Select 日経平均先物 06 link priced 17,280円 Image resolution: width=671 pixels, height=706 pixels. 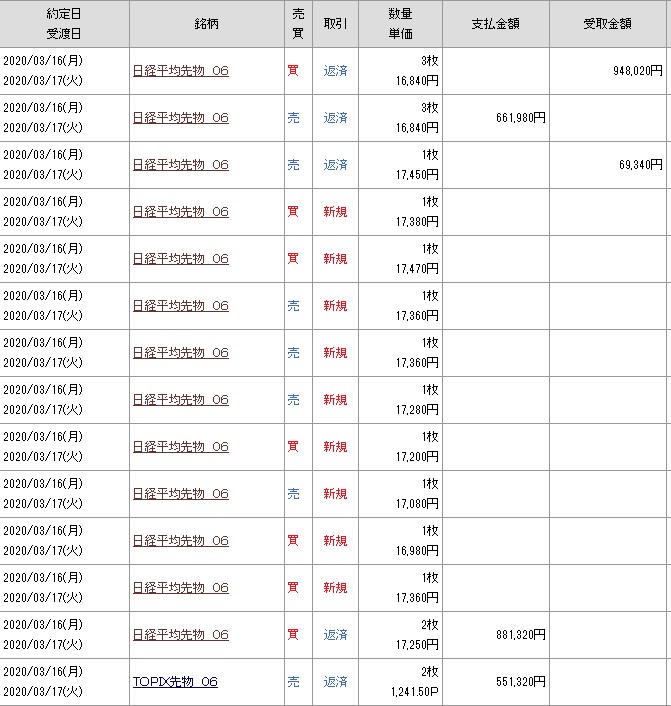(180, 400)
